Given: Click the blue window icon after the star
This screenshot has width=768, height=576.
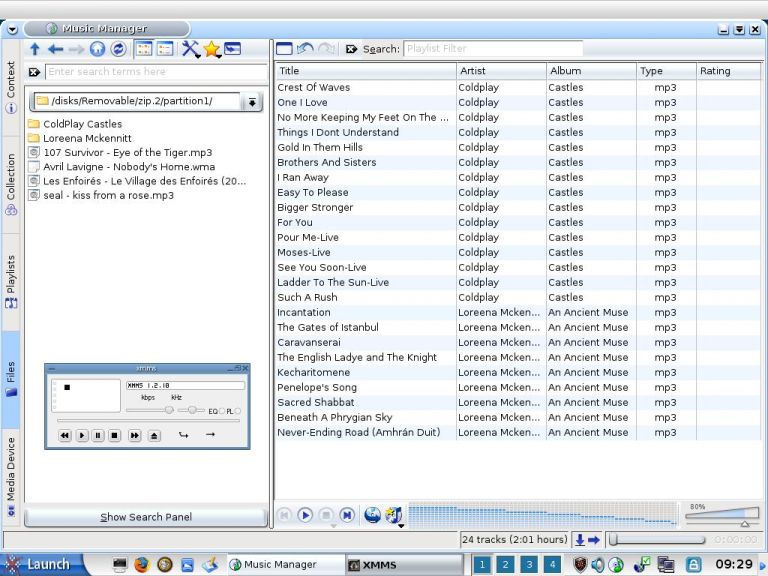Looking at the screenshot, I should (232, 49).
